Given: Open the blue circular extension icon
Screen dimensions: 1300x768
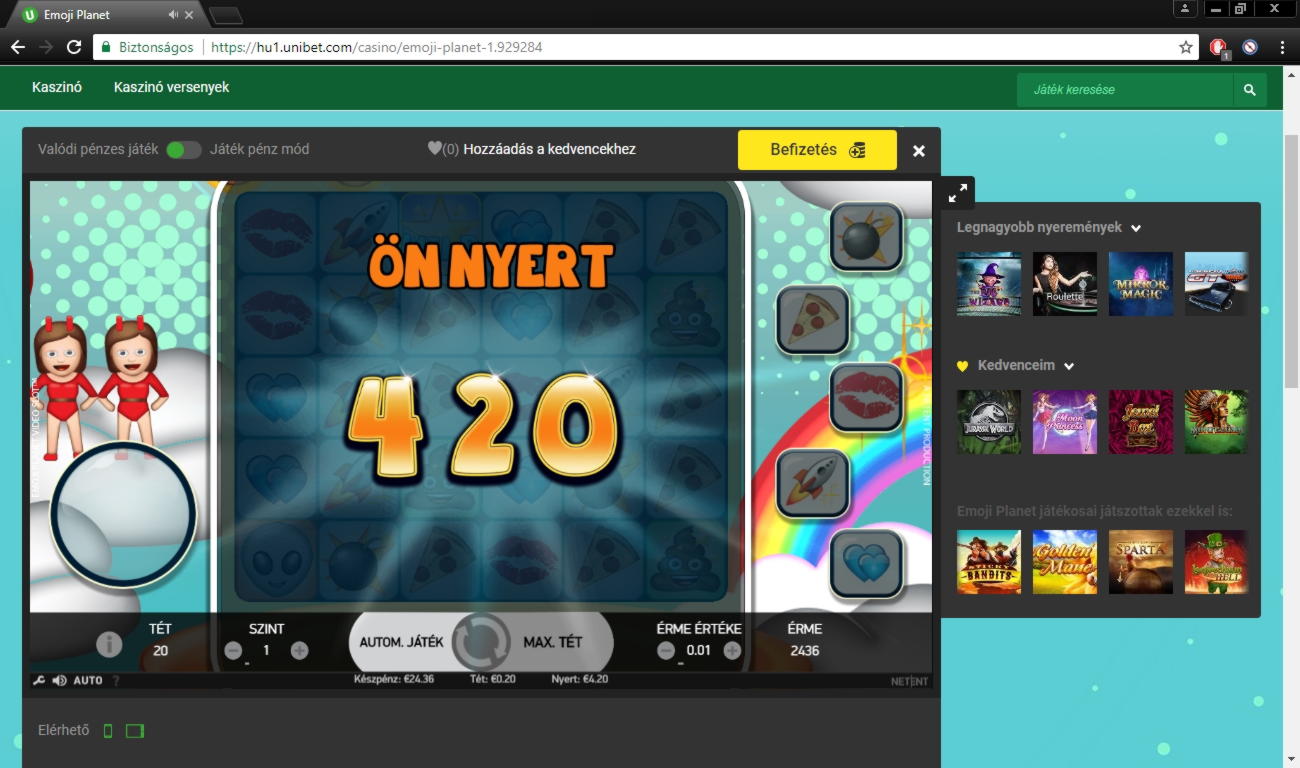Looking at the screenshot, I should 1250,47.
